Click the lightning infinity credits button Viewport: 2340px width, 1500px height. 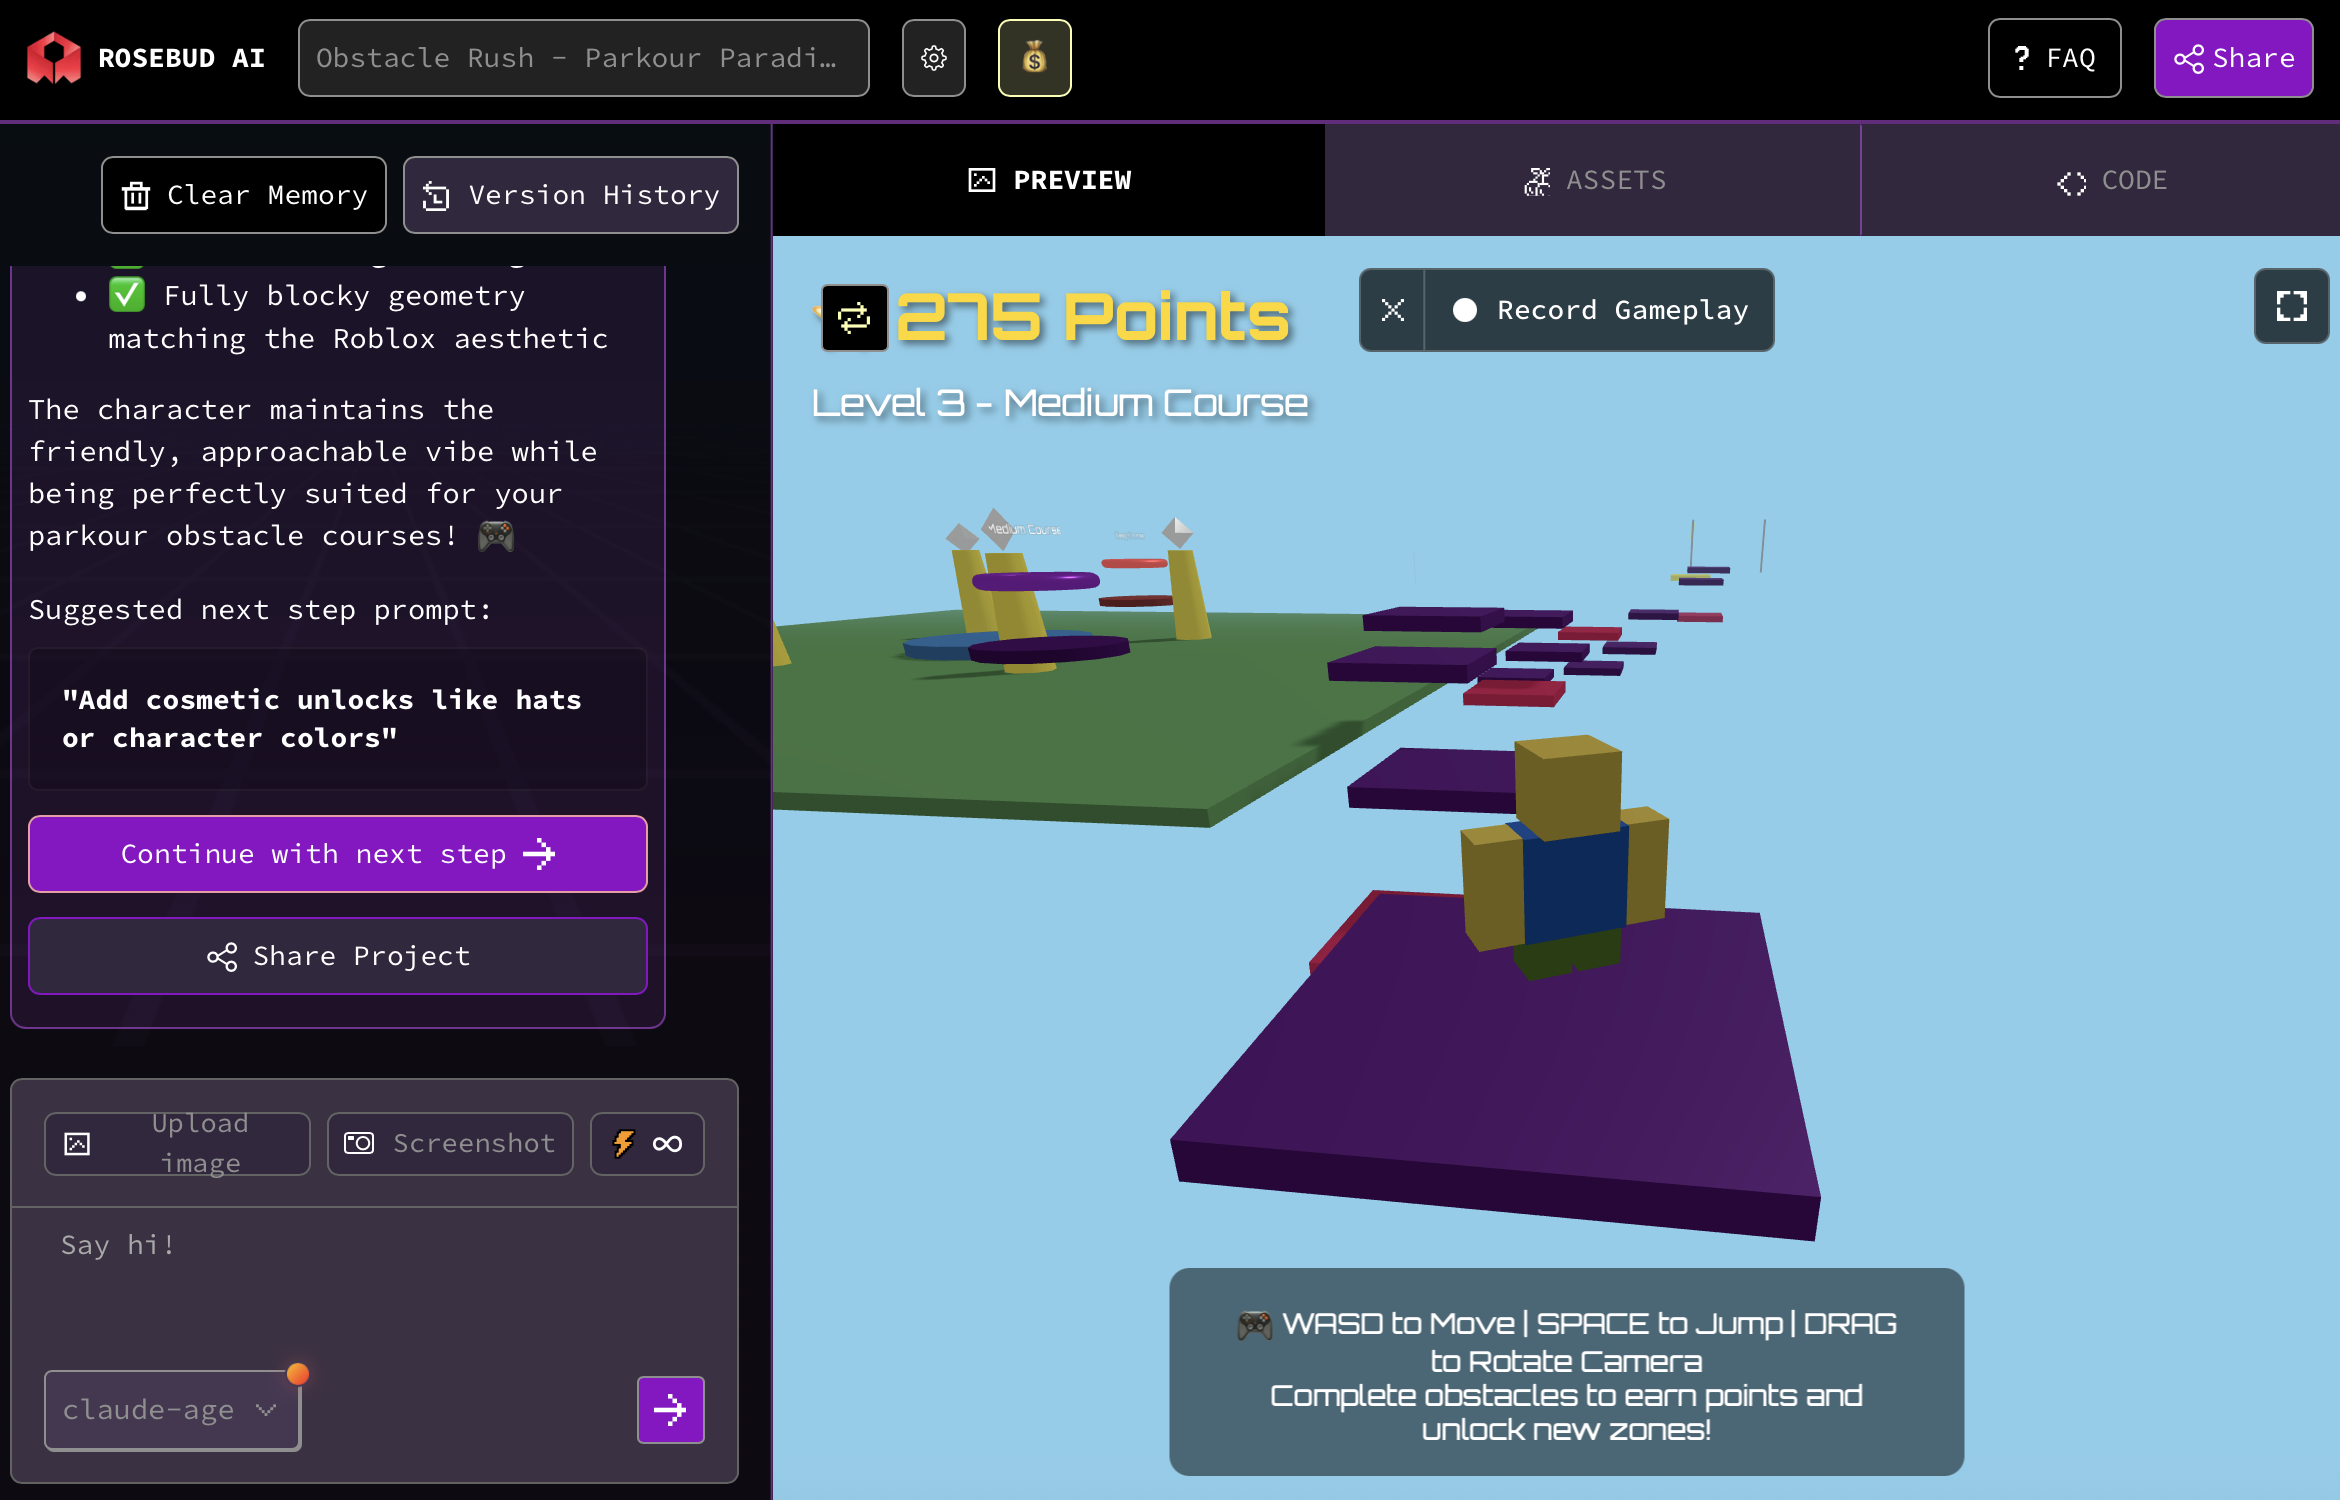tap(647, 1143)
